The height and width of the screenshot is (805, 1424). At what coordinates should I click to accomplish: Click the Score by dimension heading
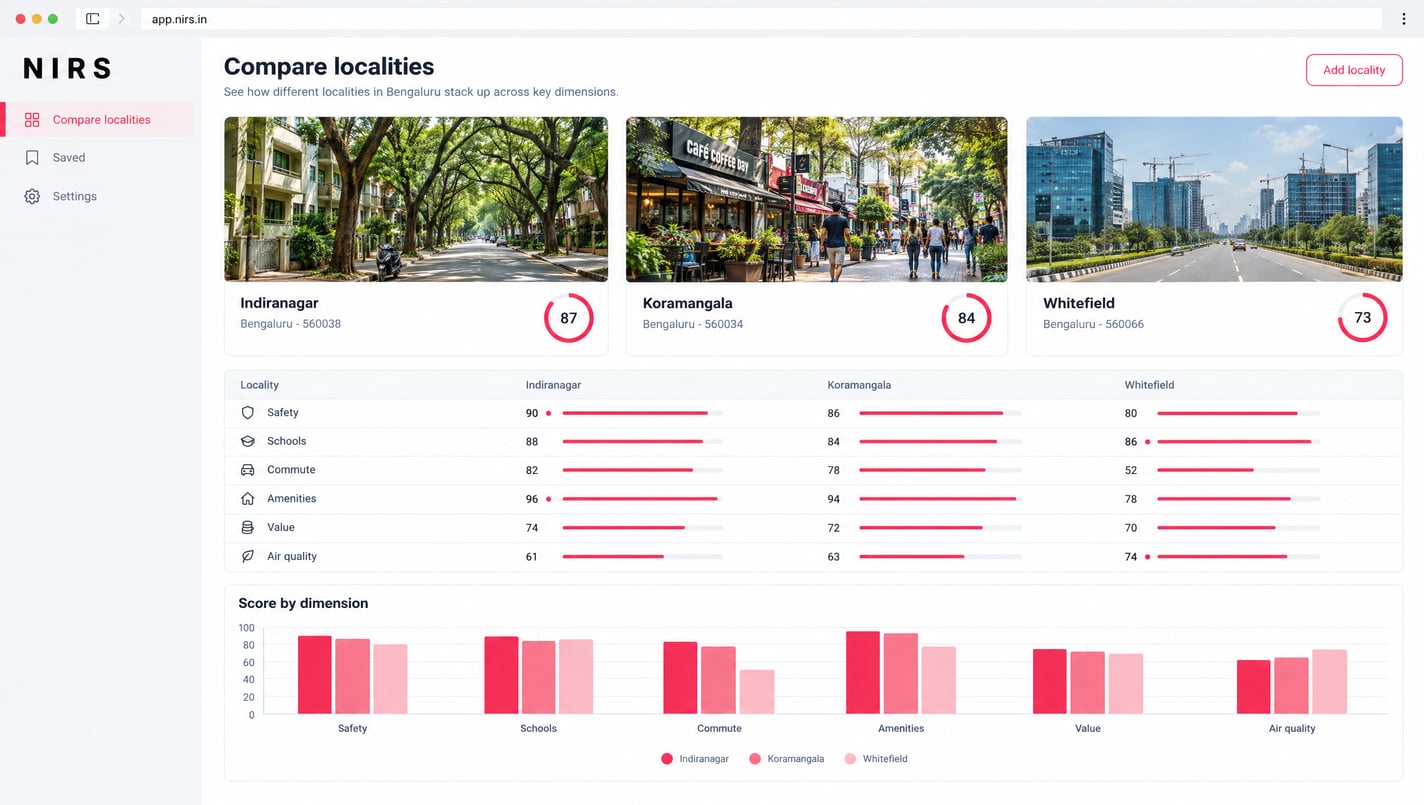coord(303,603)
